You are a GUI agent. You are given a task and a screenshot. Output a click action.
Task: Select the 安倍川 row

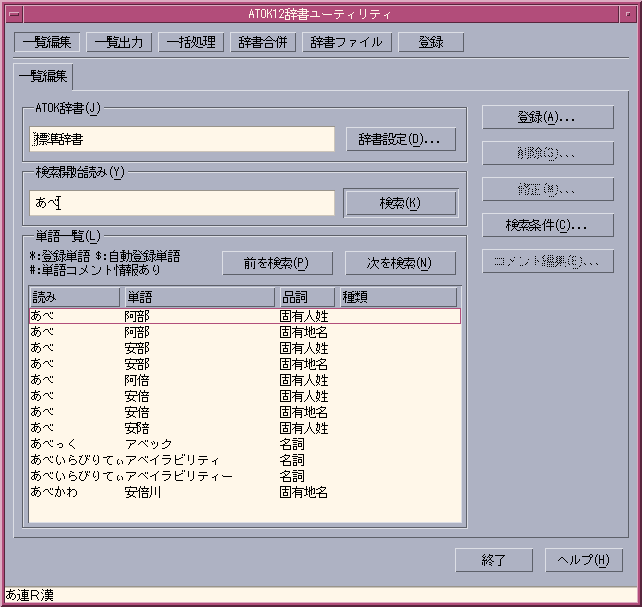(x=245, y=492)
